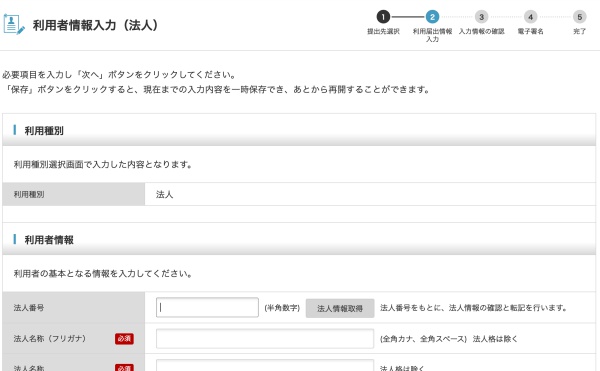Click the 法人名称 input field
Image resolution: width=600 pixels, height=371 pixels.
coord(265,365)
